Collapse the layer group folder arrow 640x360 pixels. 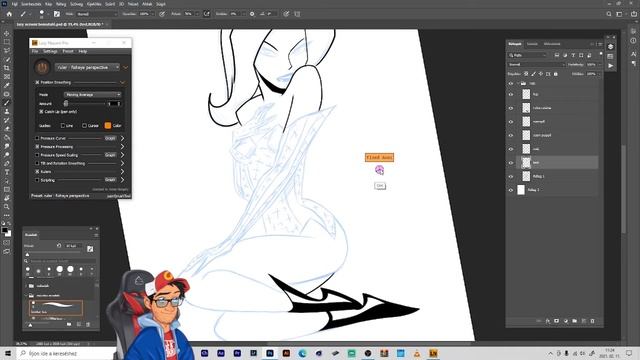tap(518, 84)
